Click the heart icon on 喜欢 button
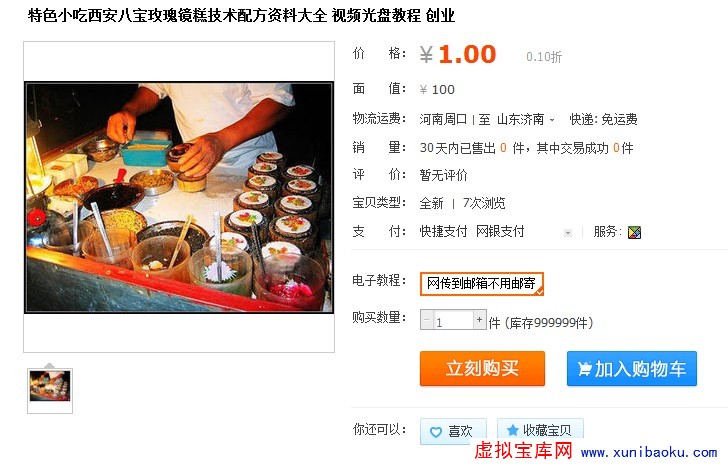Viewport: 728px width, 469px height. pos(436,432)
